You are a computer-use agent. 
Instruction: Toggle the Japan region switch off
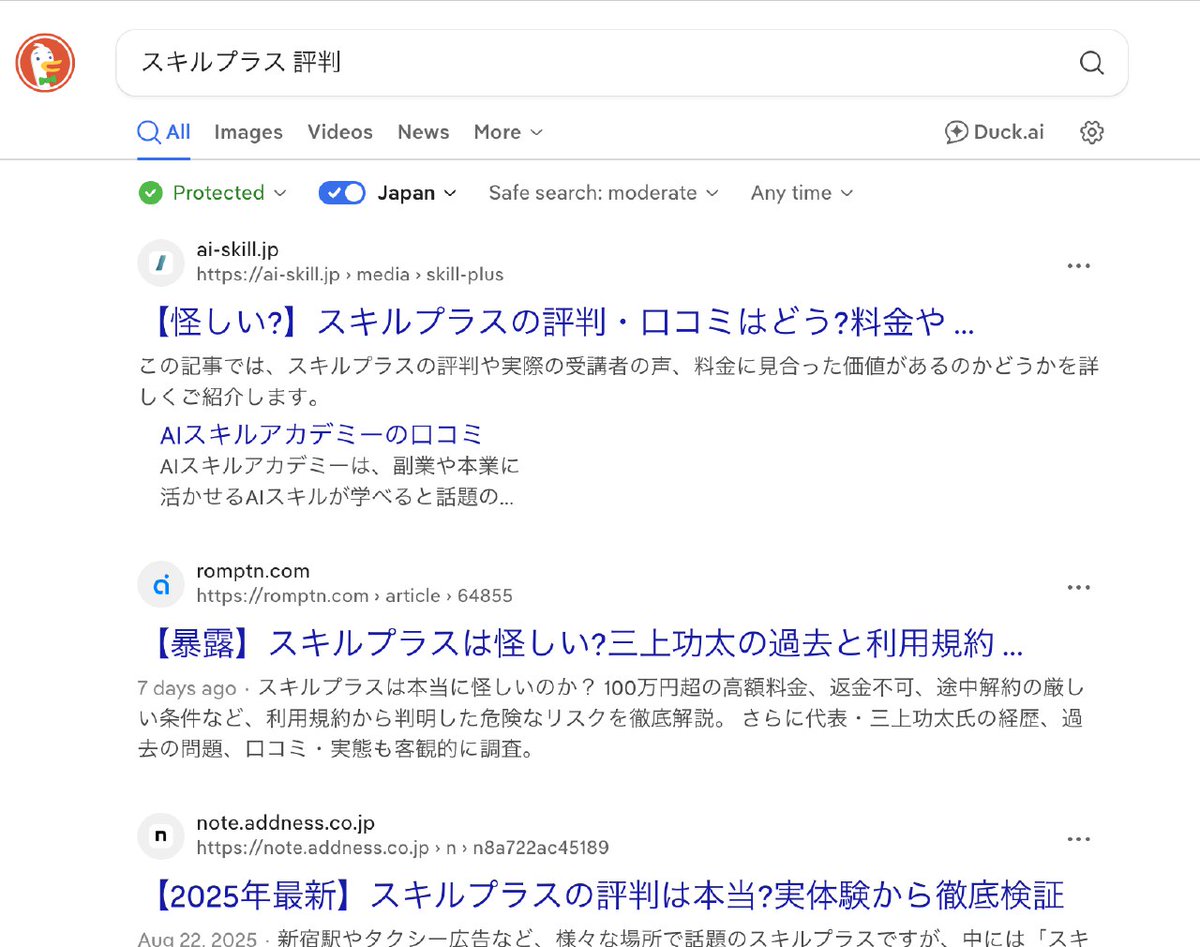pos(342,192)
